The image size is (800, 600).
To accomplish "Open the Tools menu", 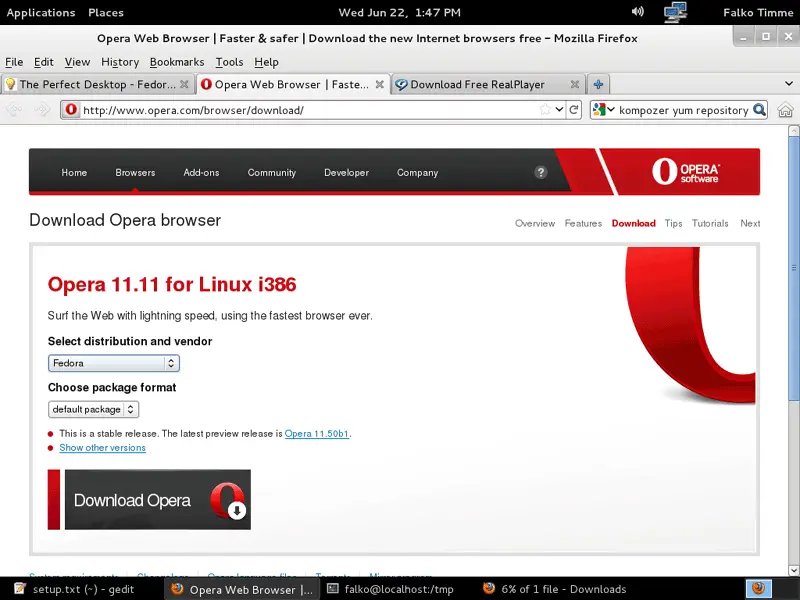I will point(229,62).
